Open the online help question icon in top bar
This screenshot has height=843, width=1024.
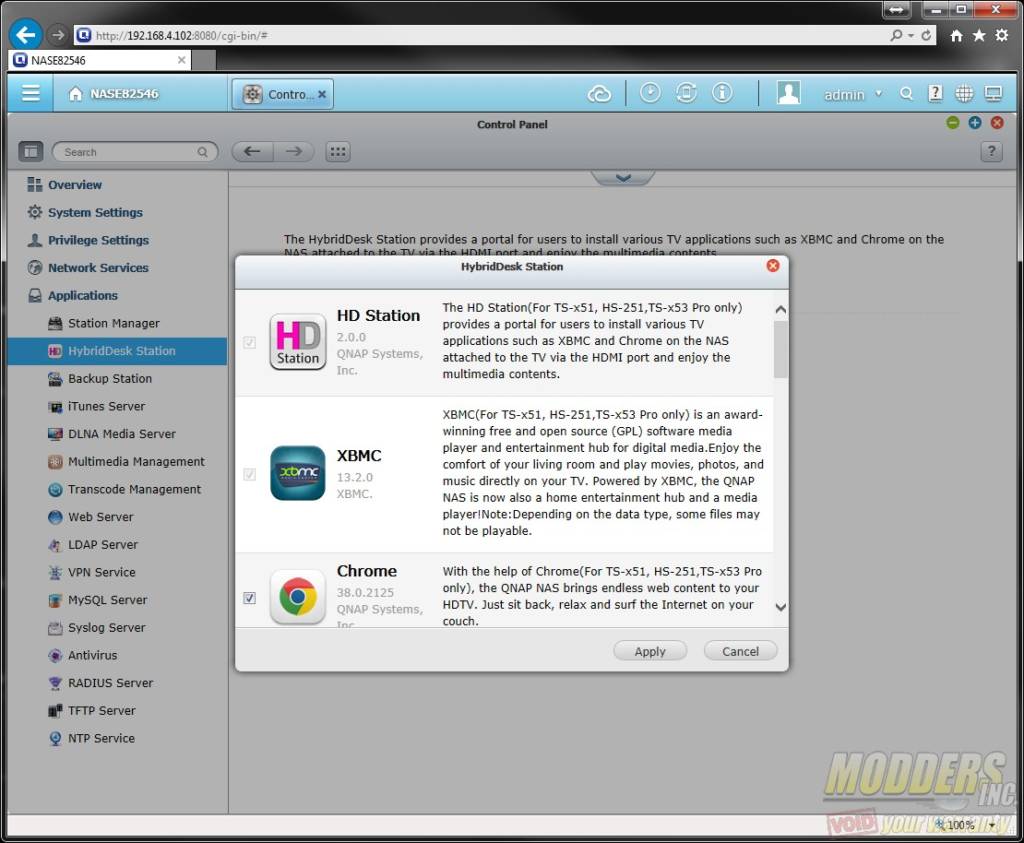(935, 94)
